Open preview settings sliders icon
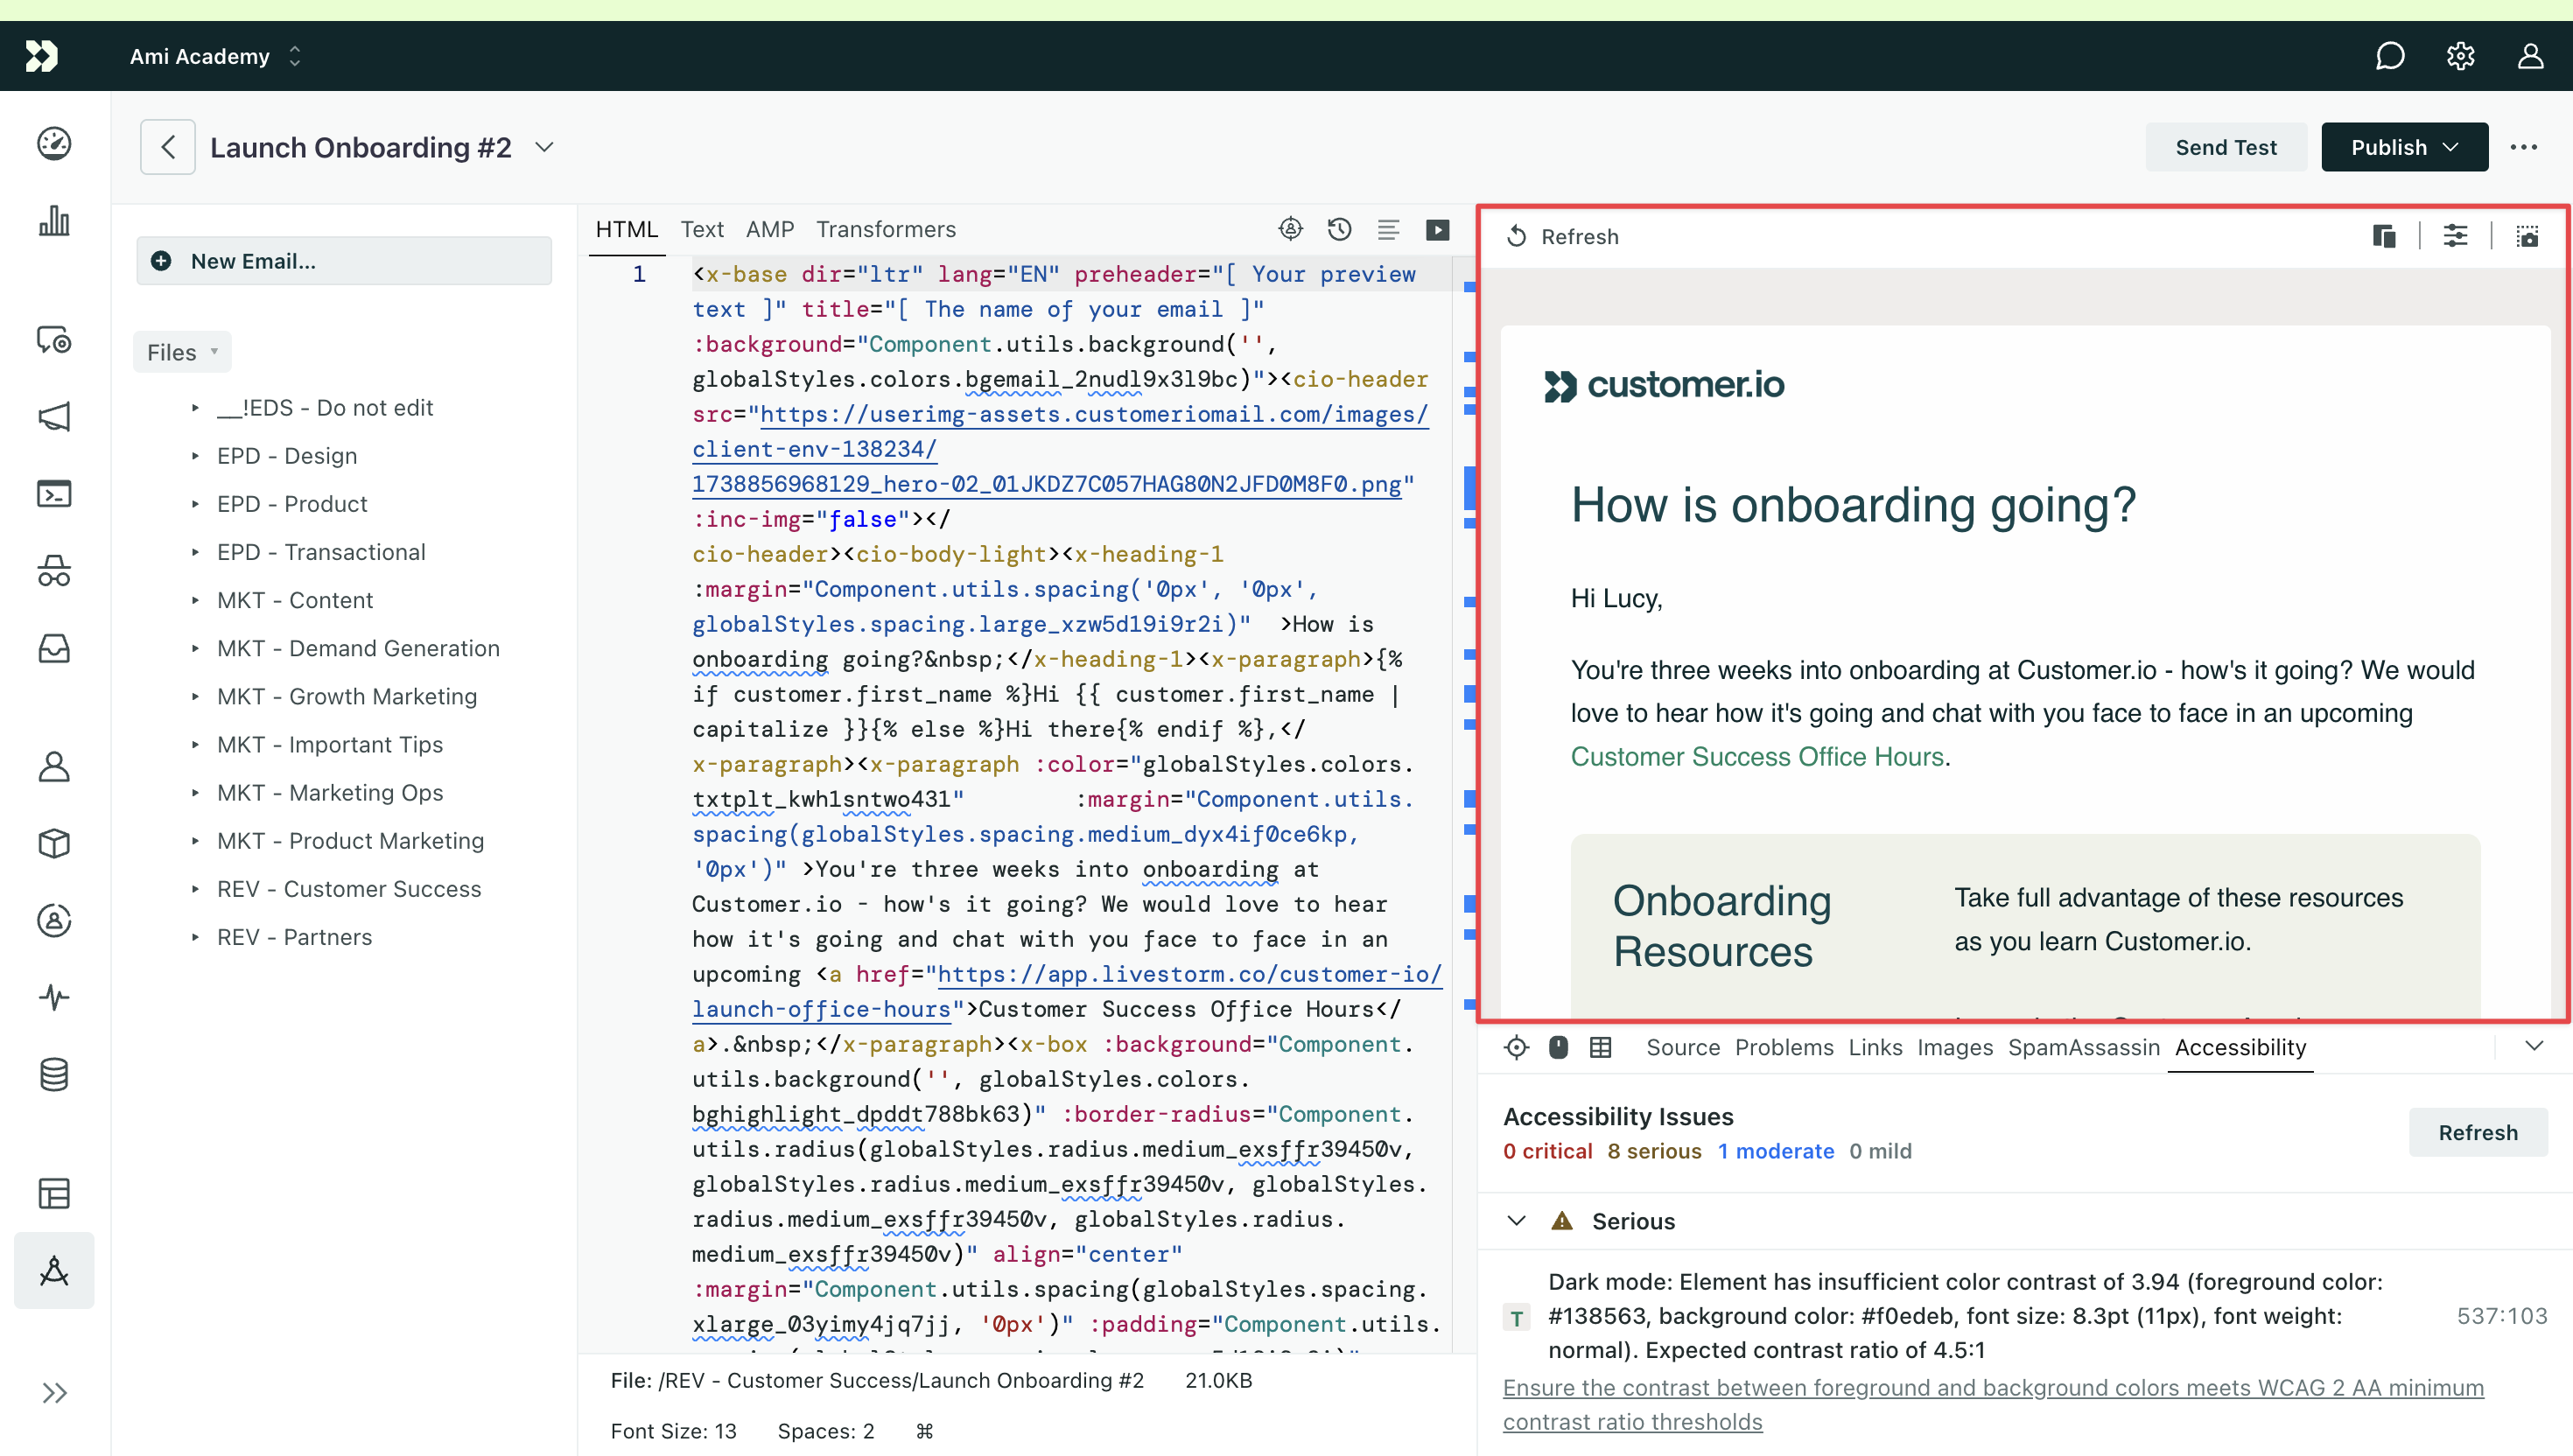 point(2455,237)
